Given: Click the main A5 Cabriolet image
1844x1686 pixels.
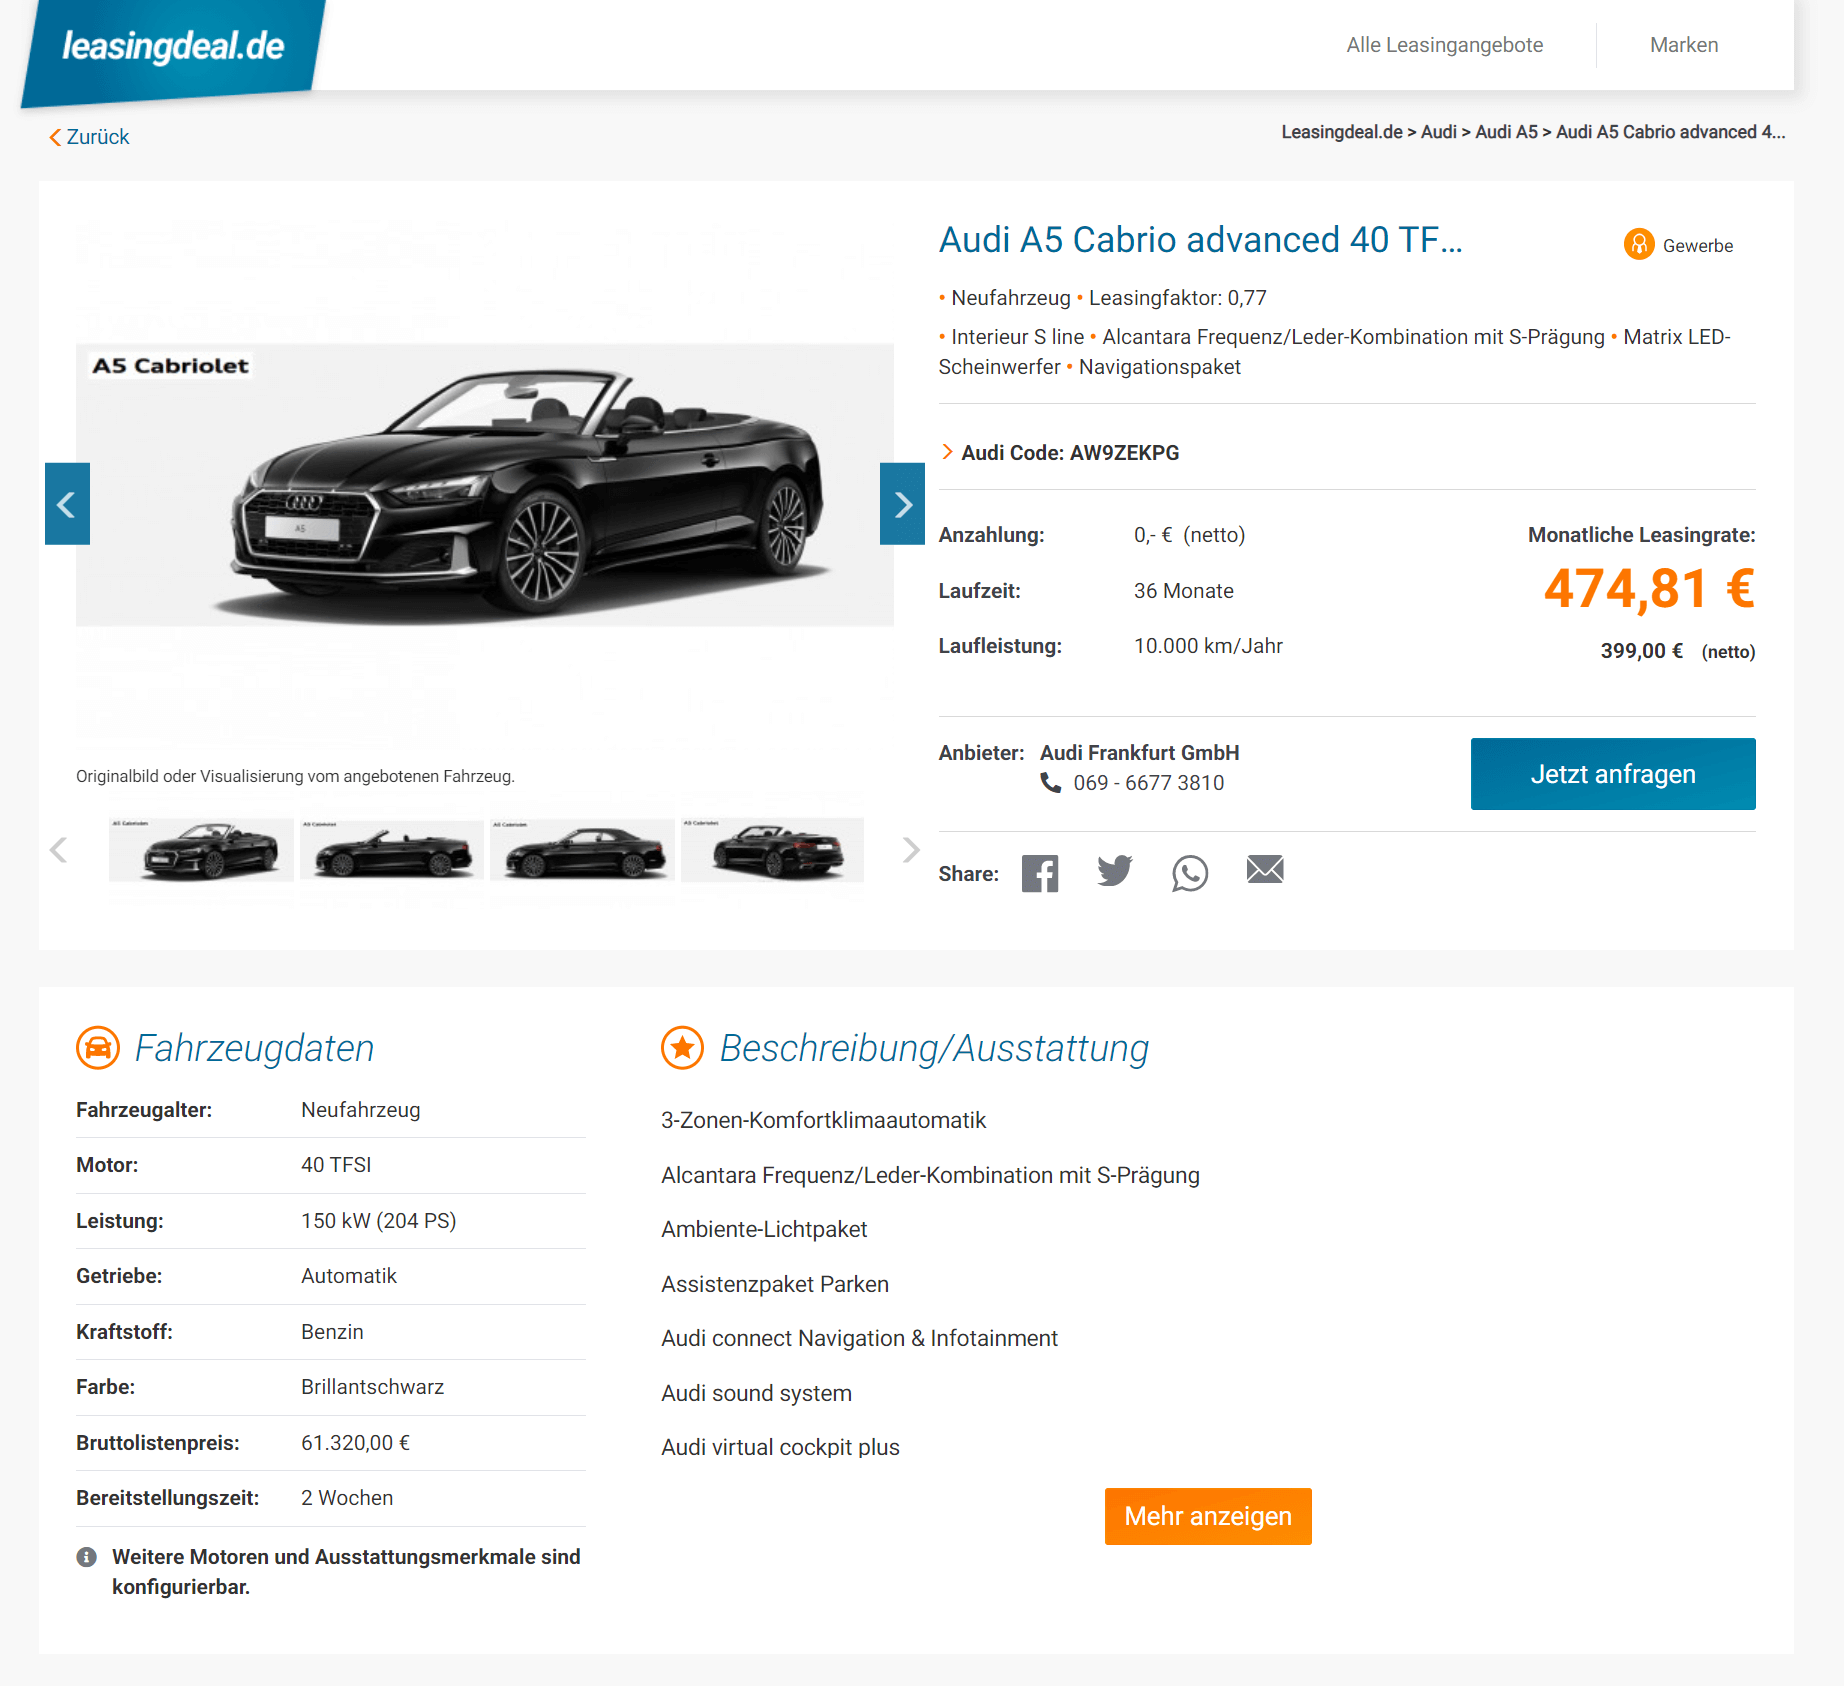Looking at the screenshot, I should 485,485.
